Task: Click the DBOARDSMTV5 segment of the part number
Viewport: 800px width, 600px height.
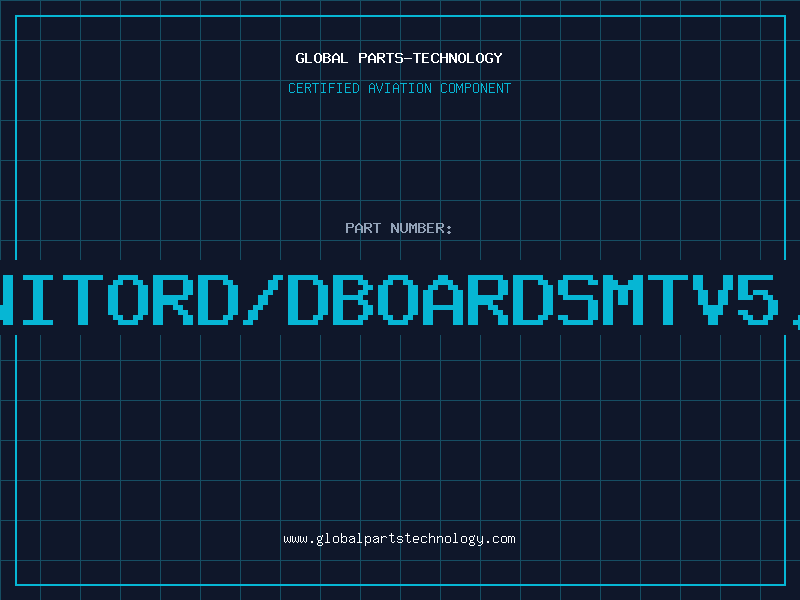Action: 534,299
